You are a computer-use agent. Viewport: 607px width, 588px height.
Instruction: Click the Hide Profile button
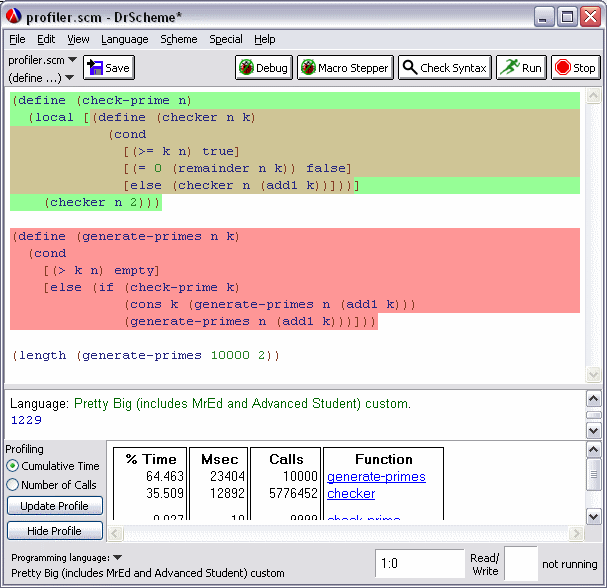(x=55, y=530)
